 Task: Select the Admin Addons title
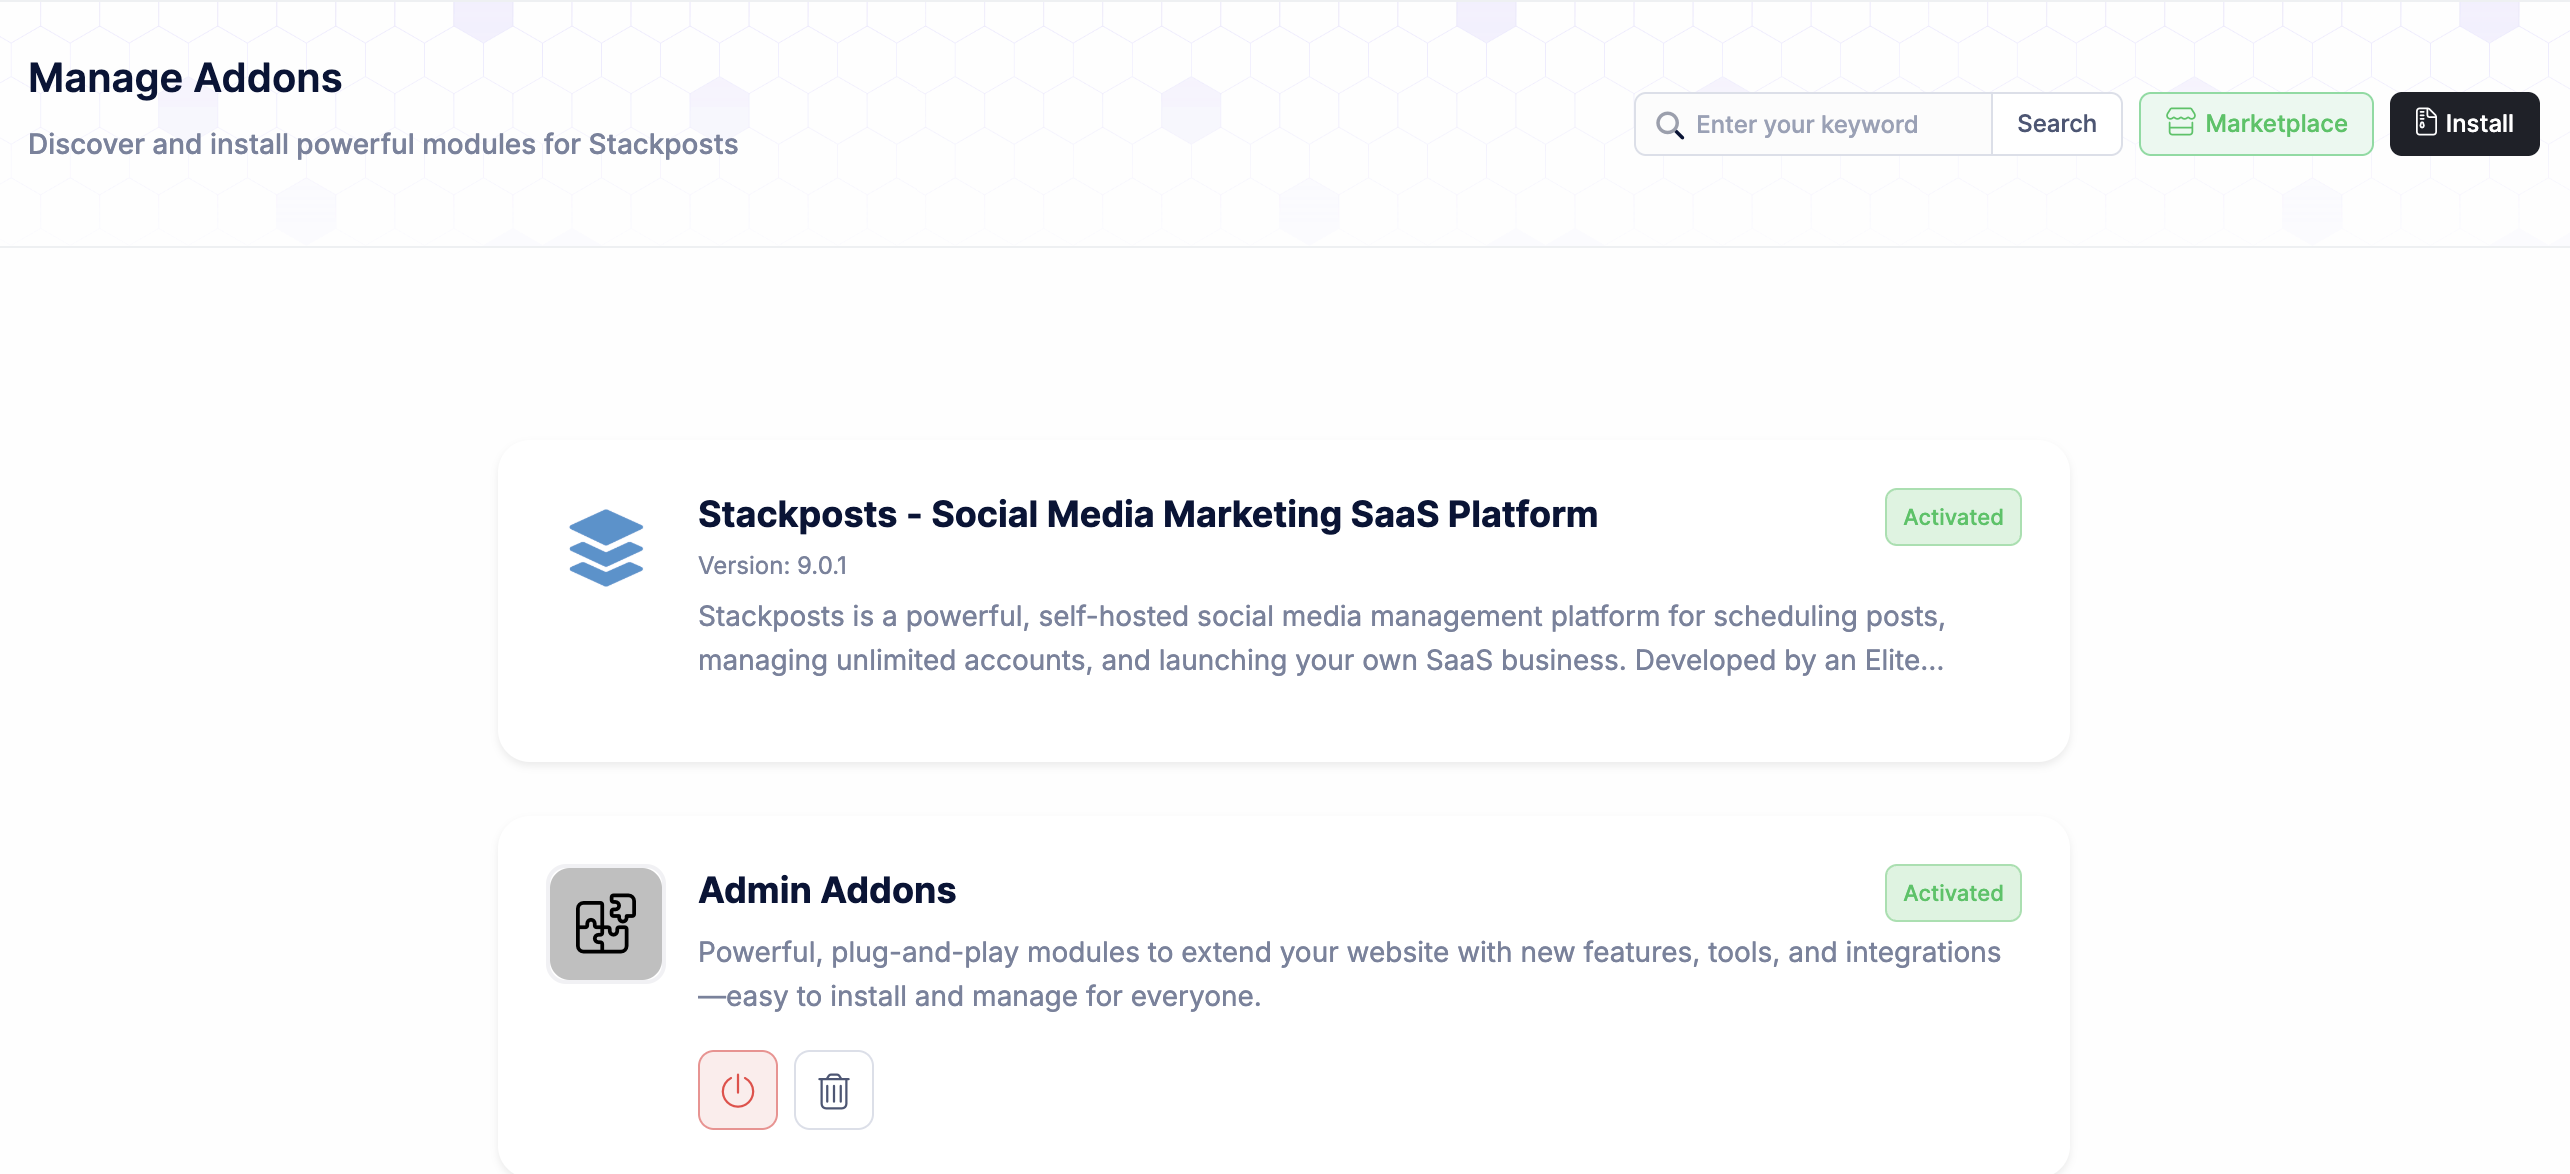click(x=827, y=890)
